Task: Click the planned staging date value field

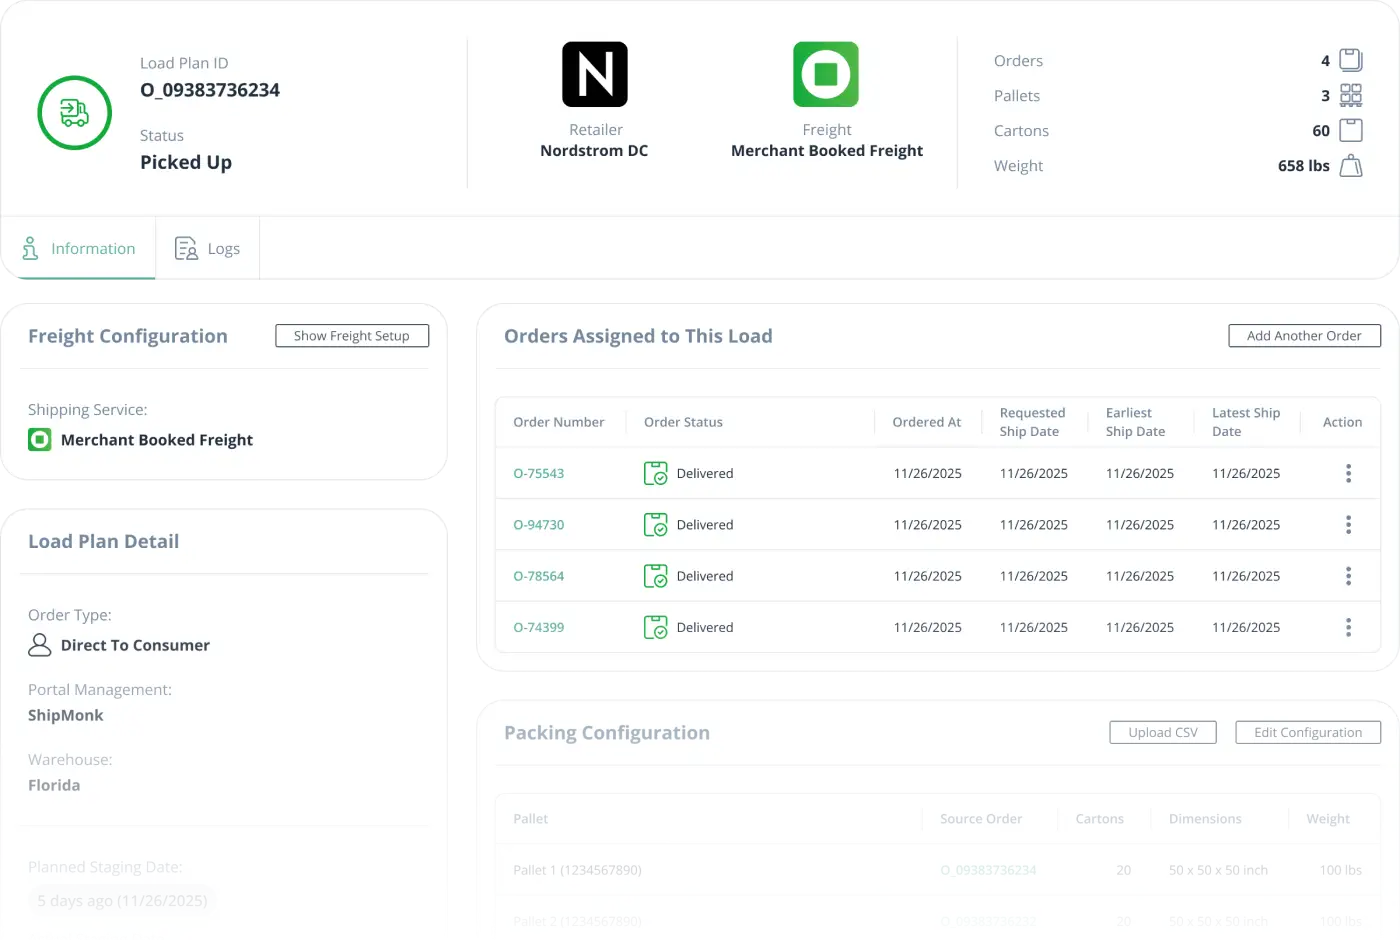Action: (x=122, y=901)
